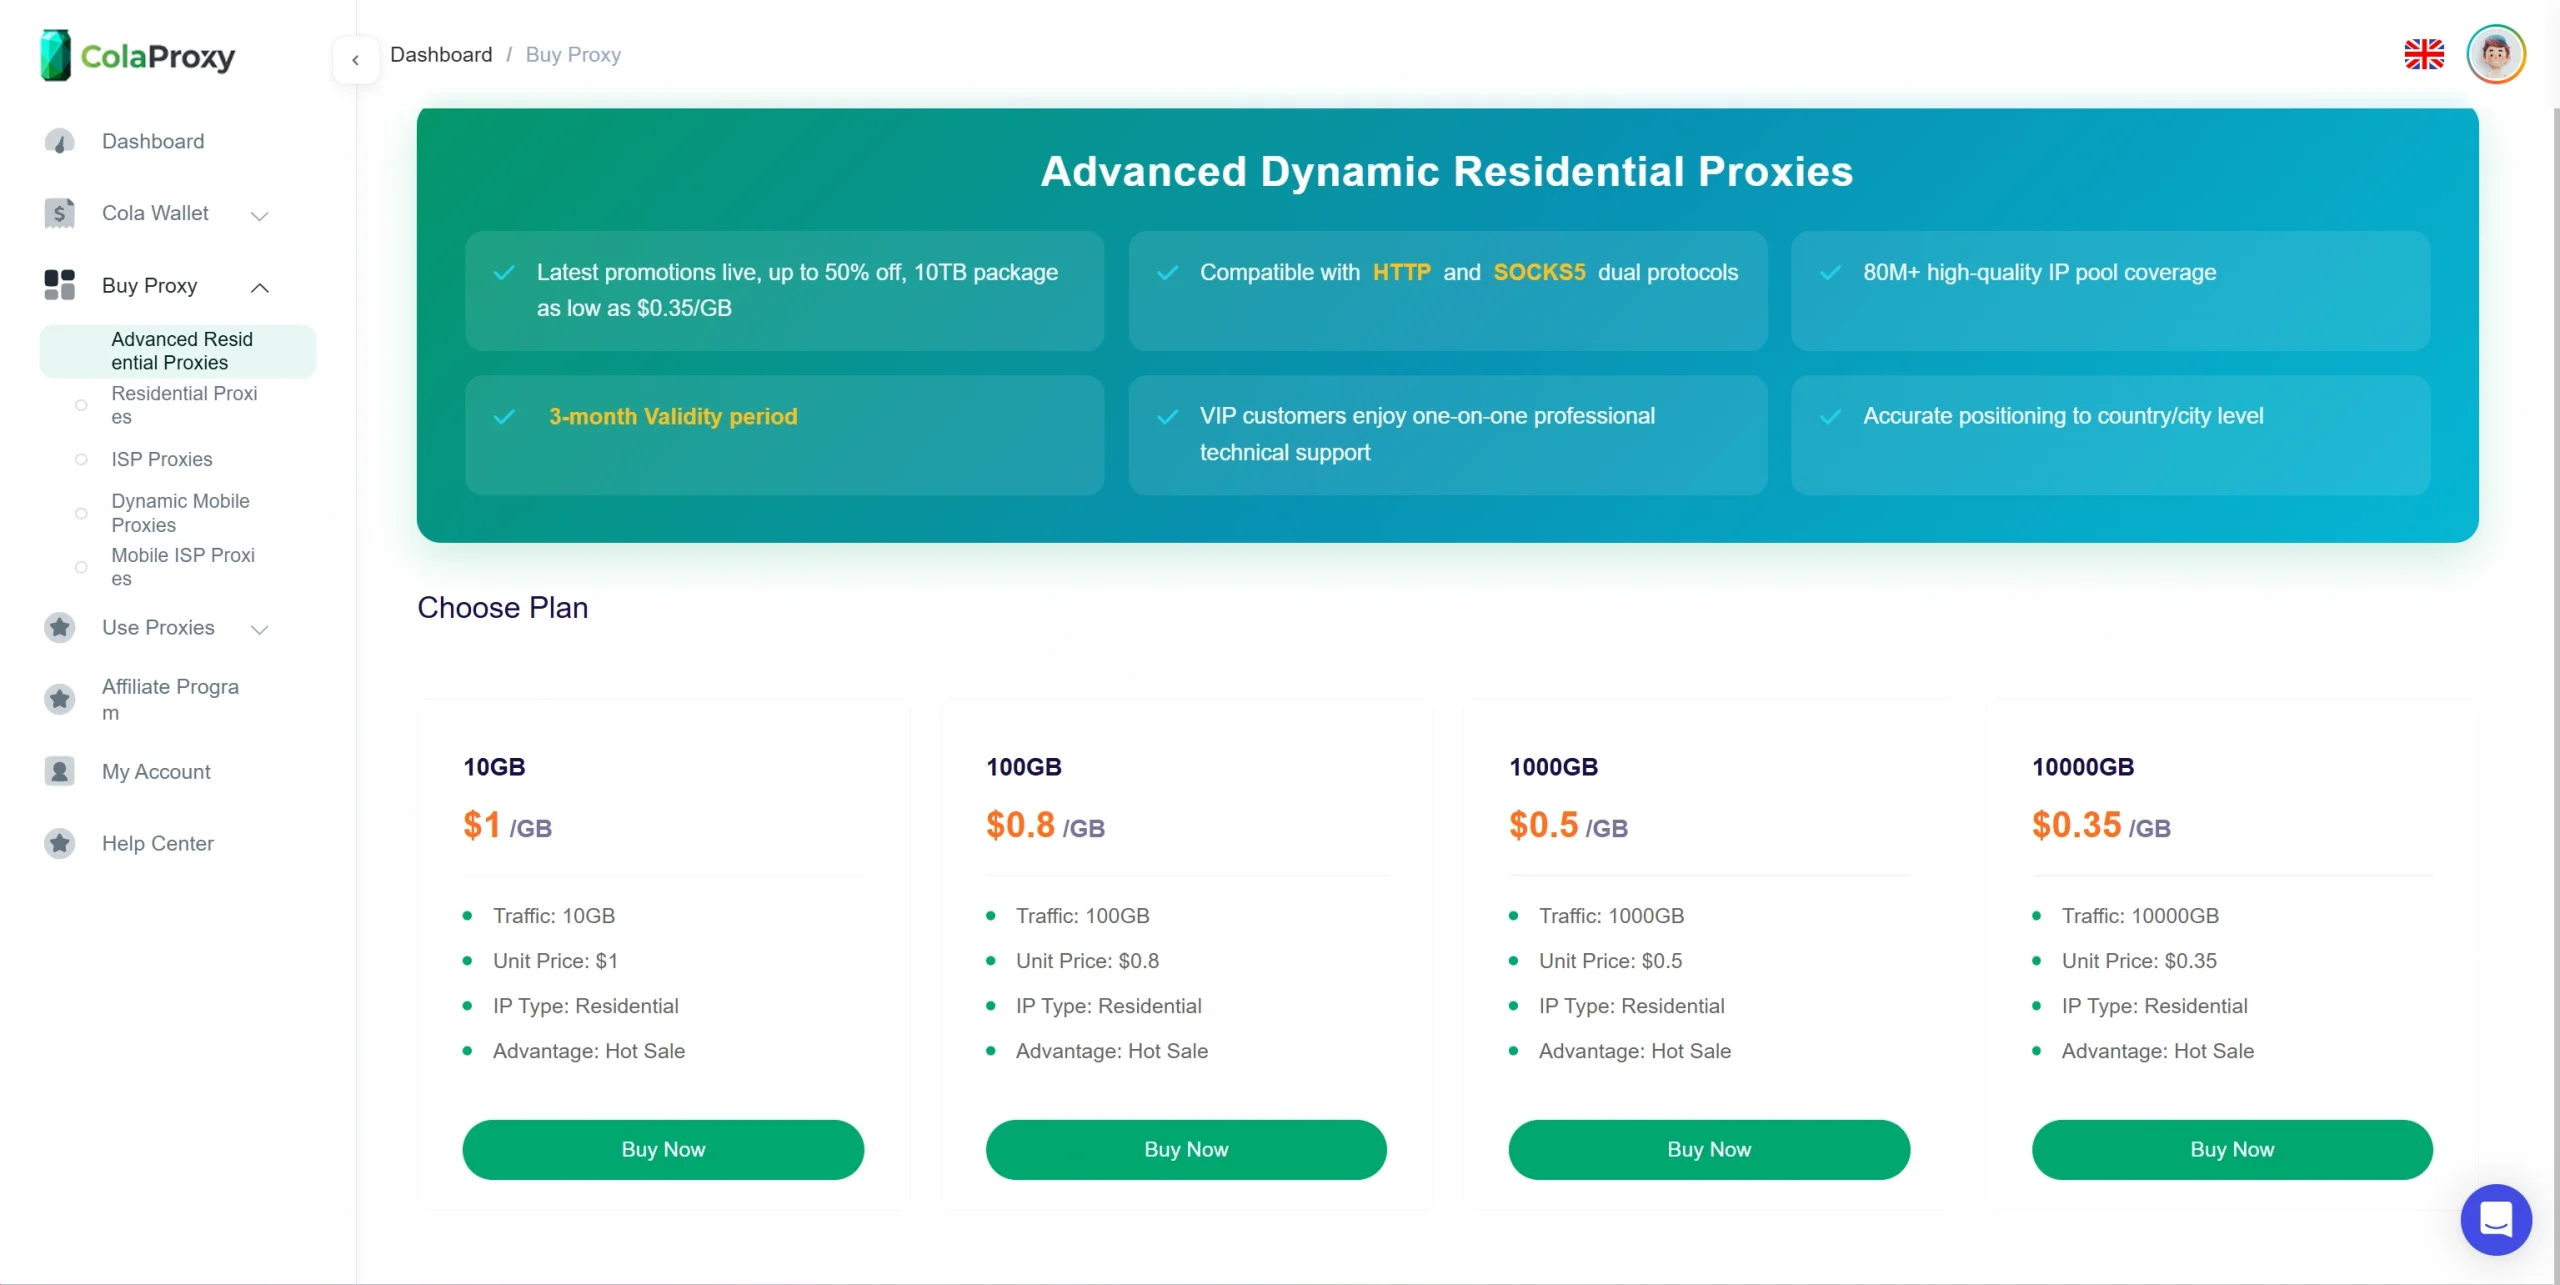Expand the Use Proxies submenu chevron

[x=260, y=629]
